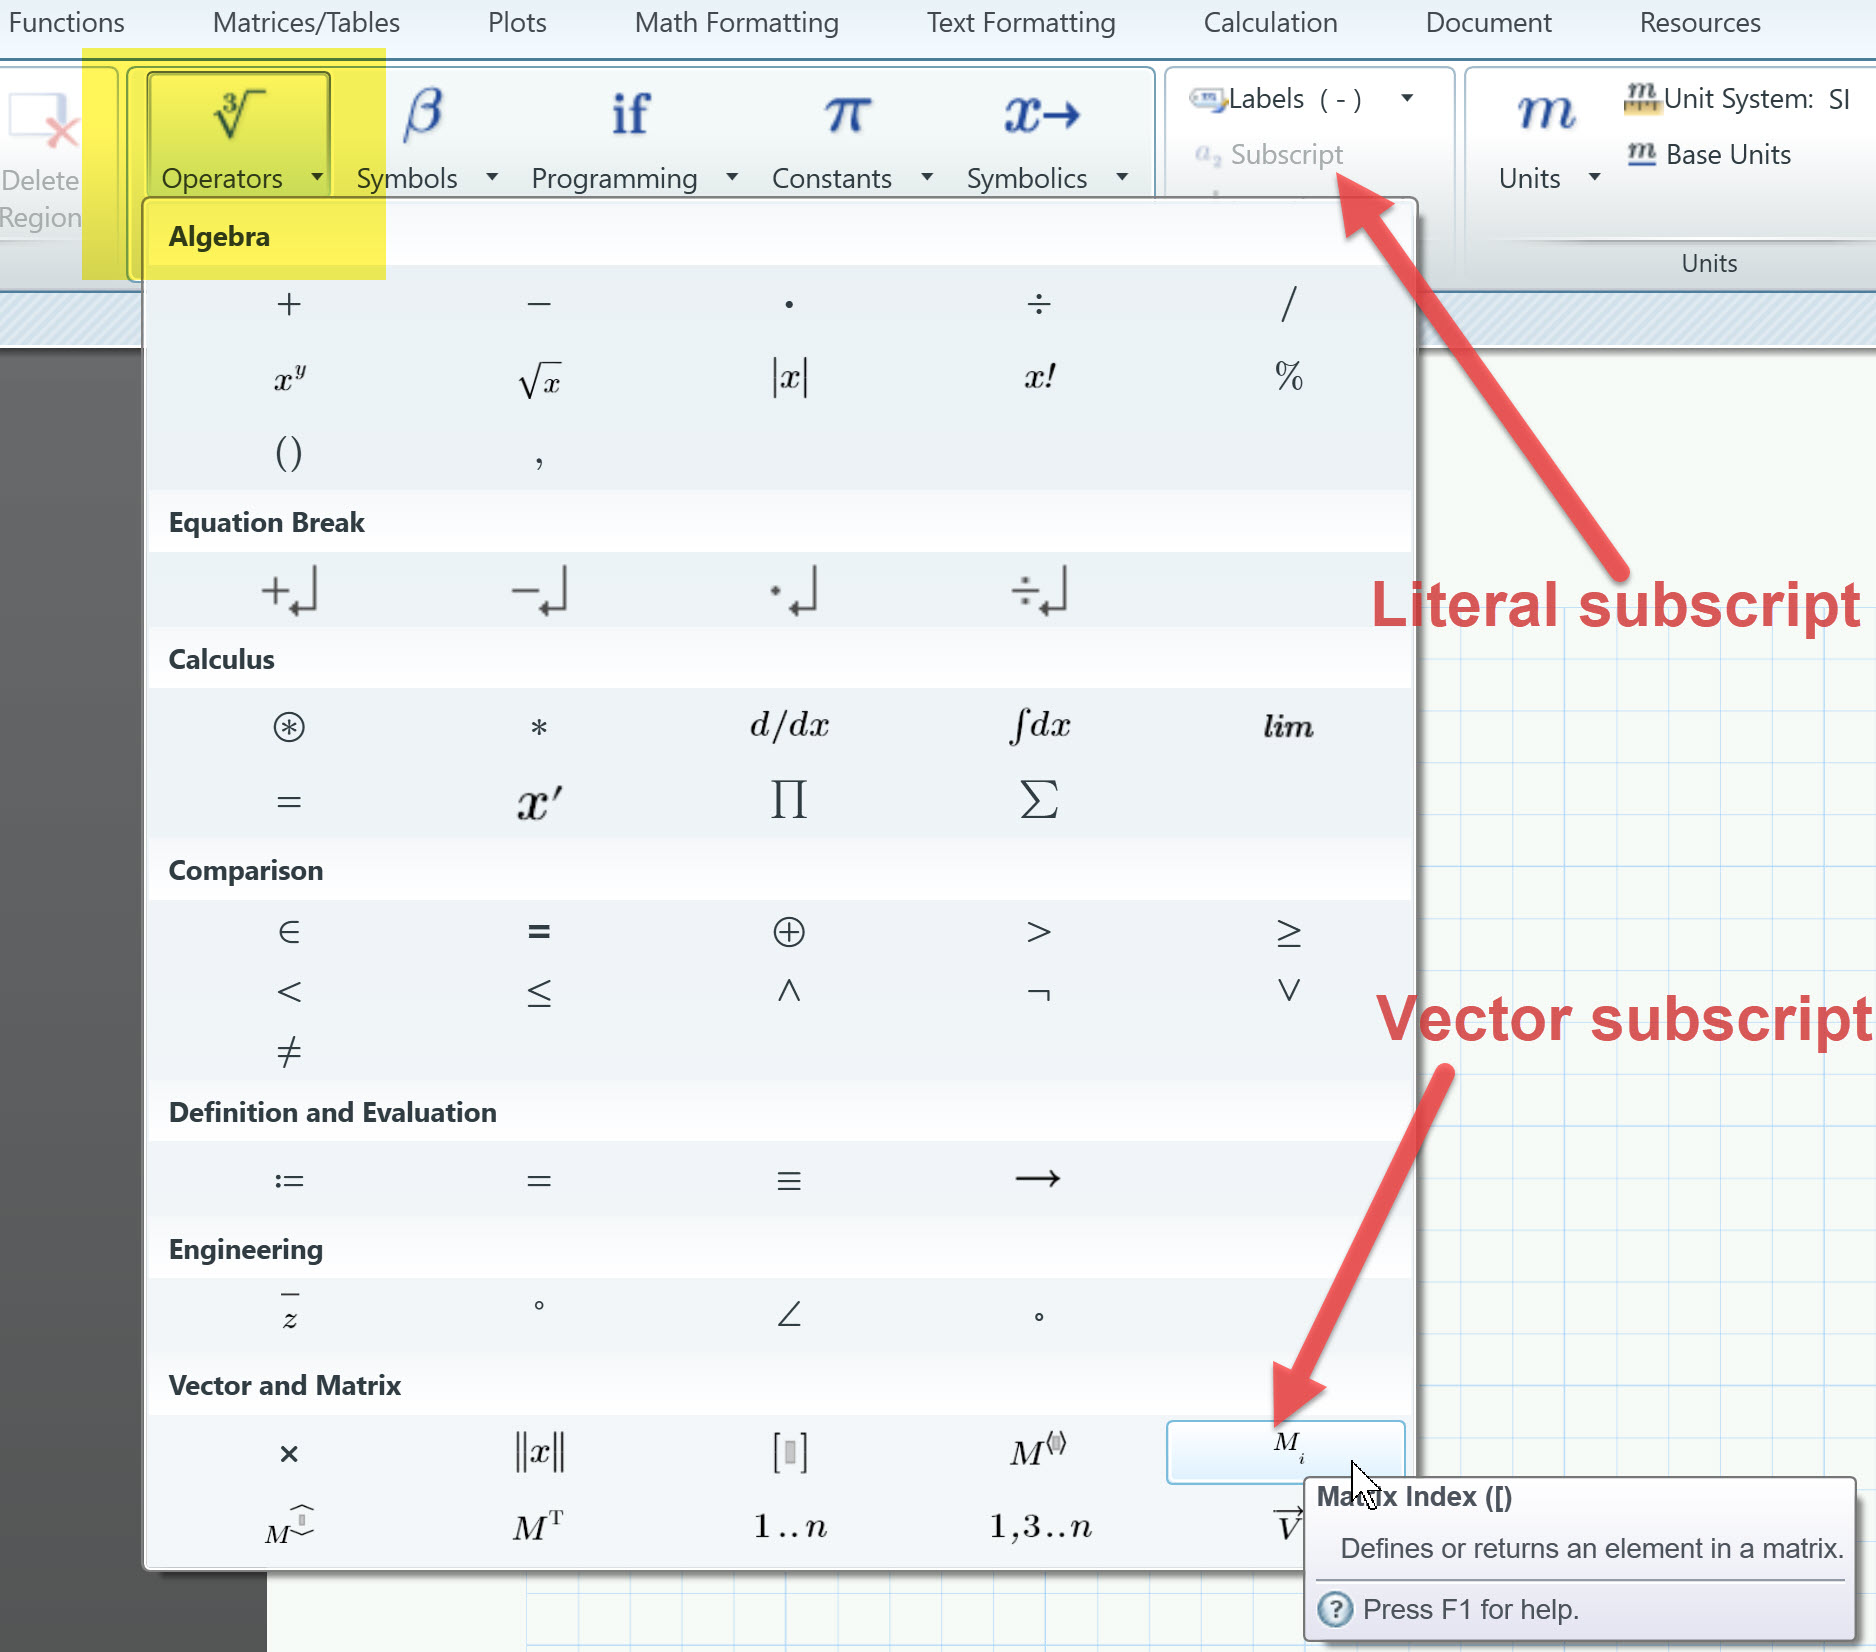Insert the less-than-or-equal operator
This screenshot has height=1652, width=1876.
(539, 992)
